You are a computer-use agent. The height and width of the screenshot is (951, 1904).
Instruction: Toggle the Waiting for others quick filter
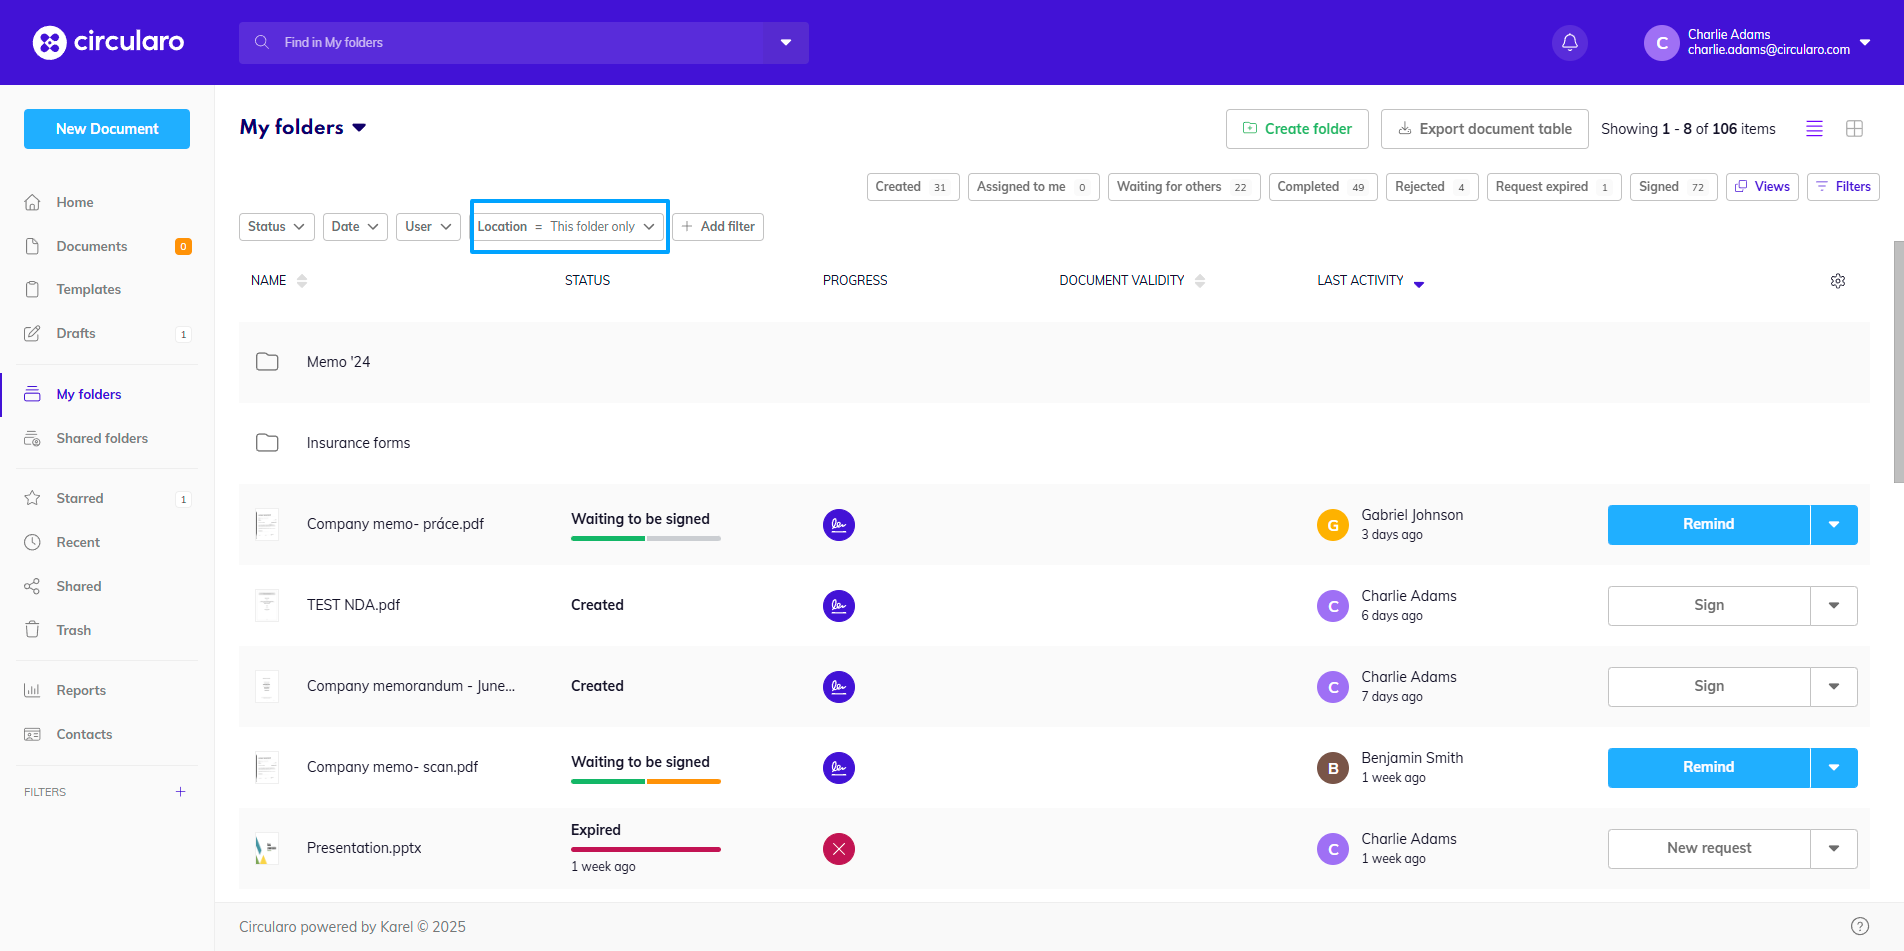point(1182,187)
